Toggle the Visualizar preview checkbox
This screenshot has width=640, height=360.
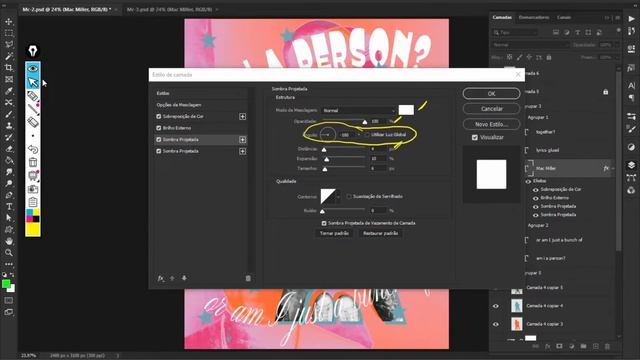475,138
